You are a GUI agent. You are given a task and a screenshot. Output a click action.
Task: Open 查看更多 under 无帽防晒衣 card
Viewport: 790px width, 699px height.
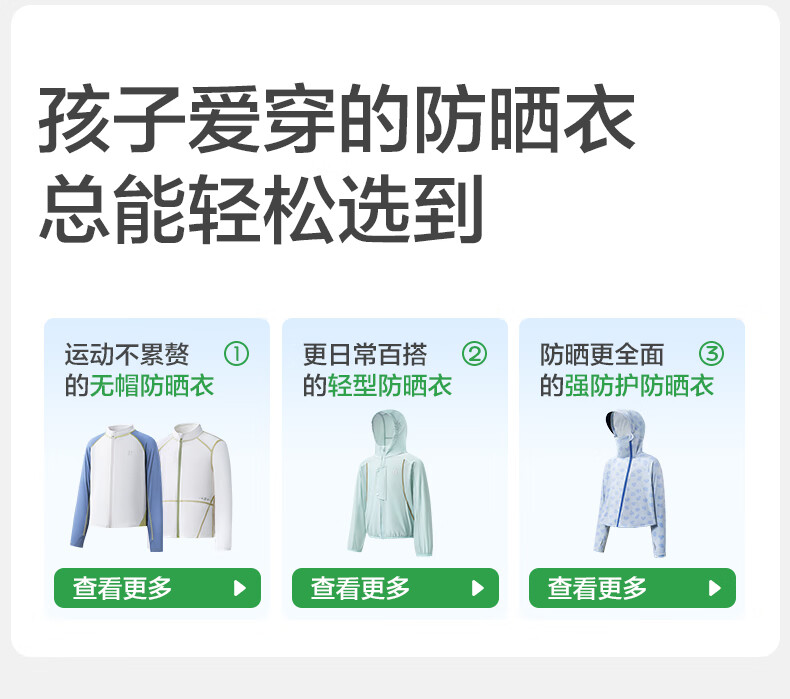157,588
